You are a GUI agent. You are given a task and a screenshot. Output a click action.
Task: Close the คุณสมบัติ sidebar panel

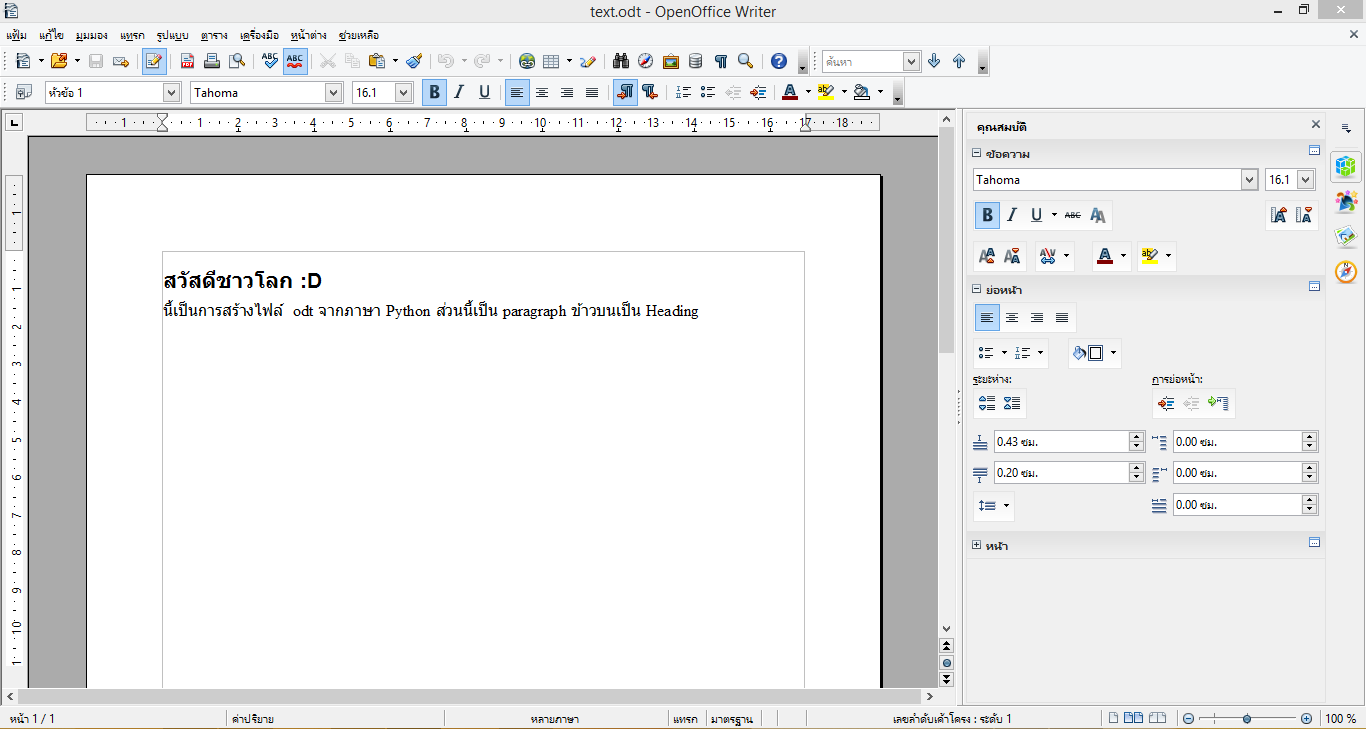click(x=1315, y=126)
